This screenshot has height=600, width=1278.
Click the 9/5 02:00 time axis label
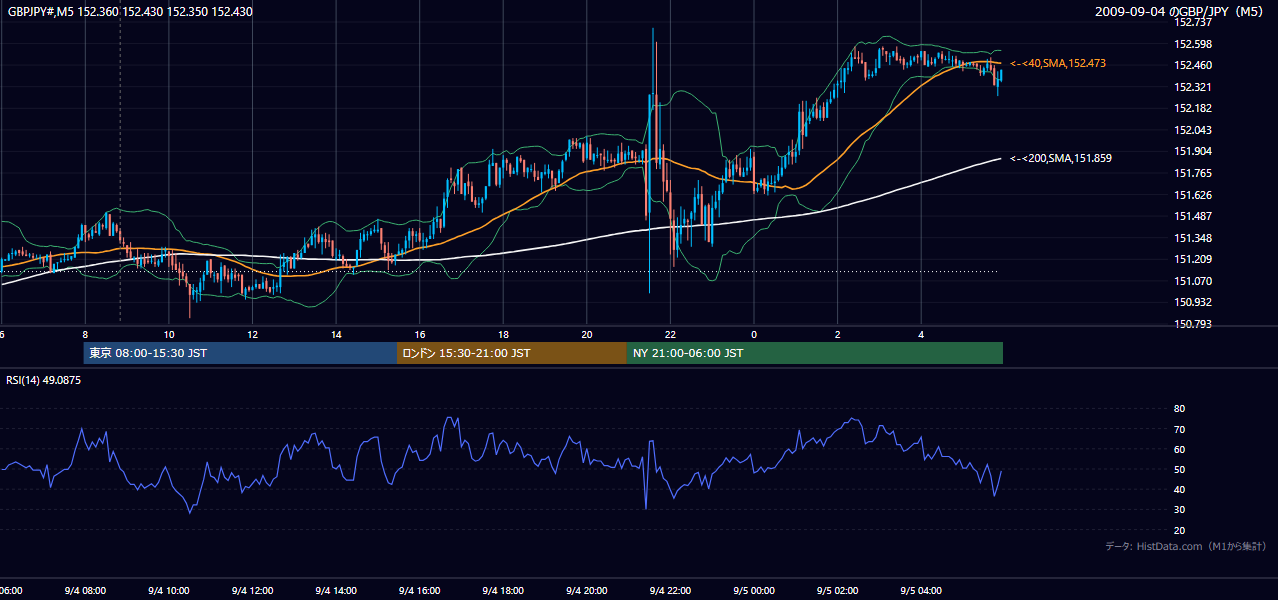coord(838,590)
